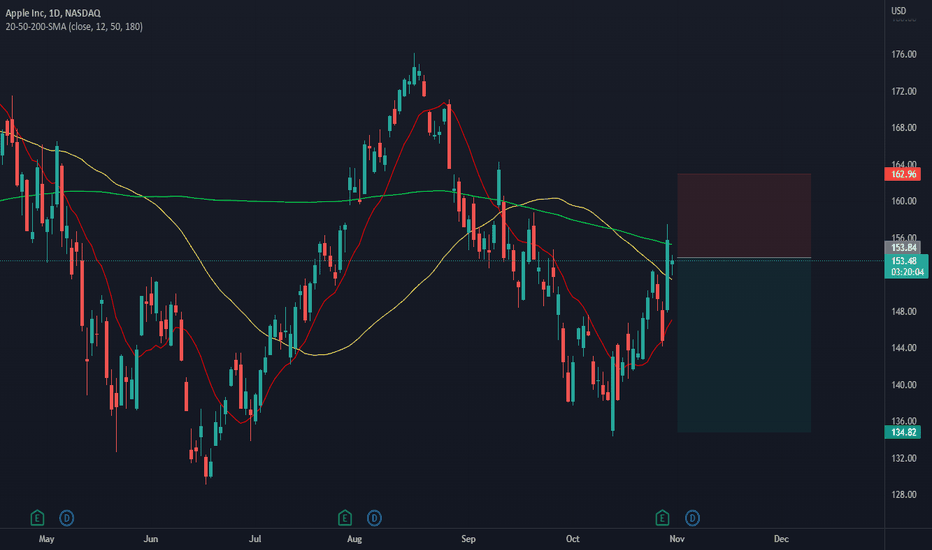This screenshot has width=932, height=550.
Task: Click the November dividend D marker
Action: [692, 518]
